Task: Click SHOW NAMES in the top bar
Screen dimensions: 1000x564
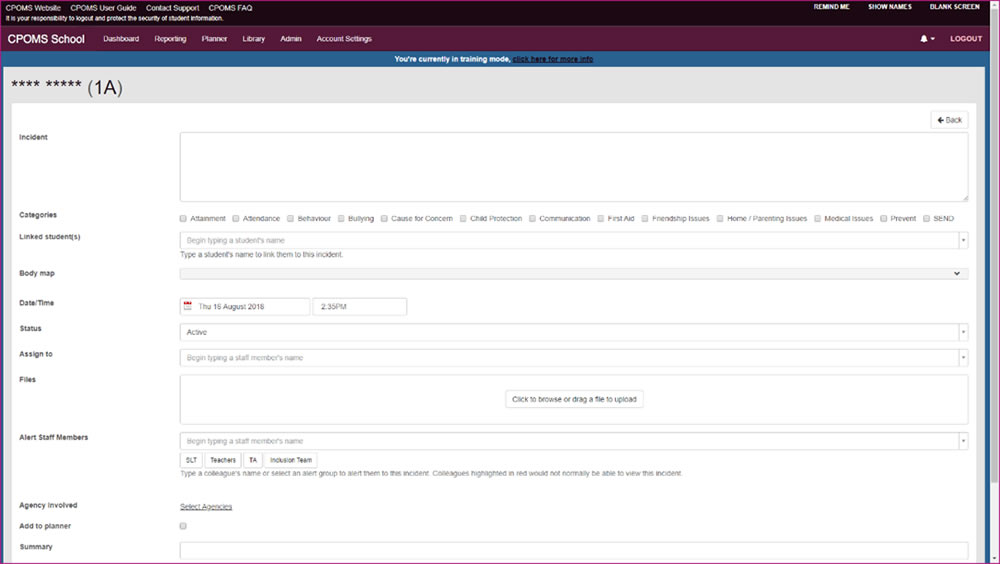Action: pyautogui.click(x=890, y=7)
